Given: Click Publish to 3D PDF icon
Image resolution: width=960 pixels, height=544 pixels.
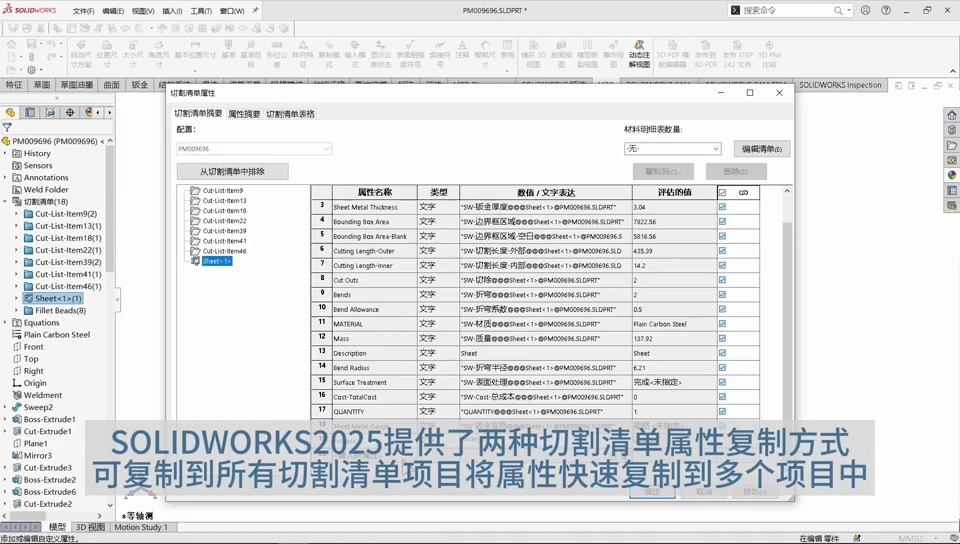Looking at the screenshot, I should point(705,54).
